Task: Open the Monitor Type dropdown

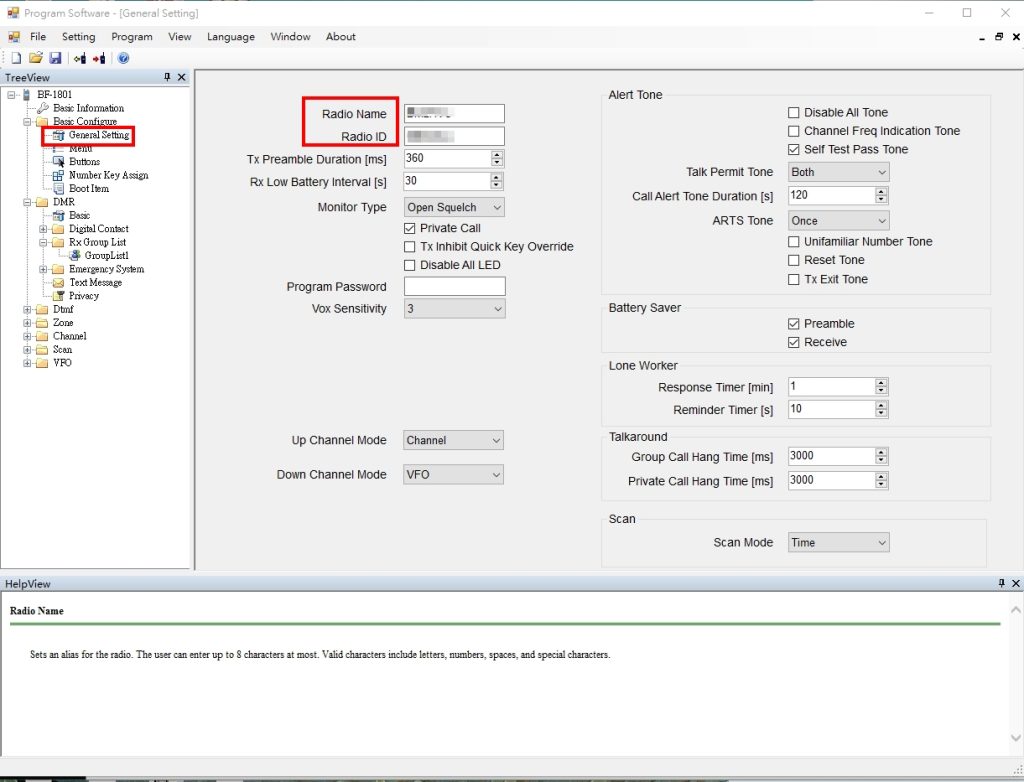Action: (454, 207)
